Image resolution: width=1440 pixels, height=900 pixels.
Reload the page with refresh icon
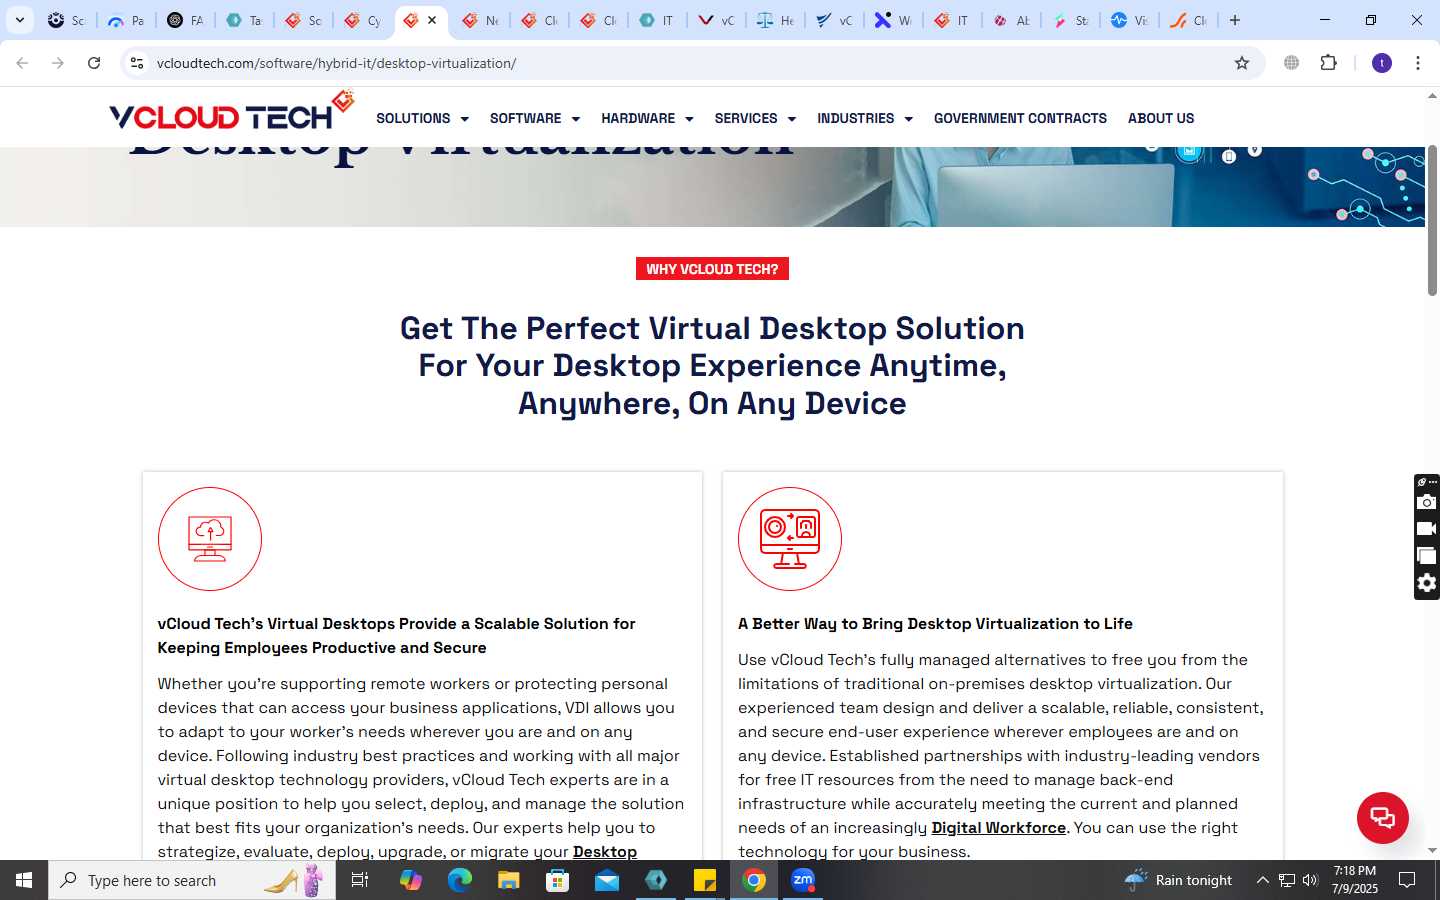[94, 63]
